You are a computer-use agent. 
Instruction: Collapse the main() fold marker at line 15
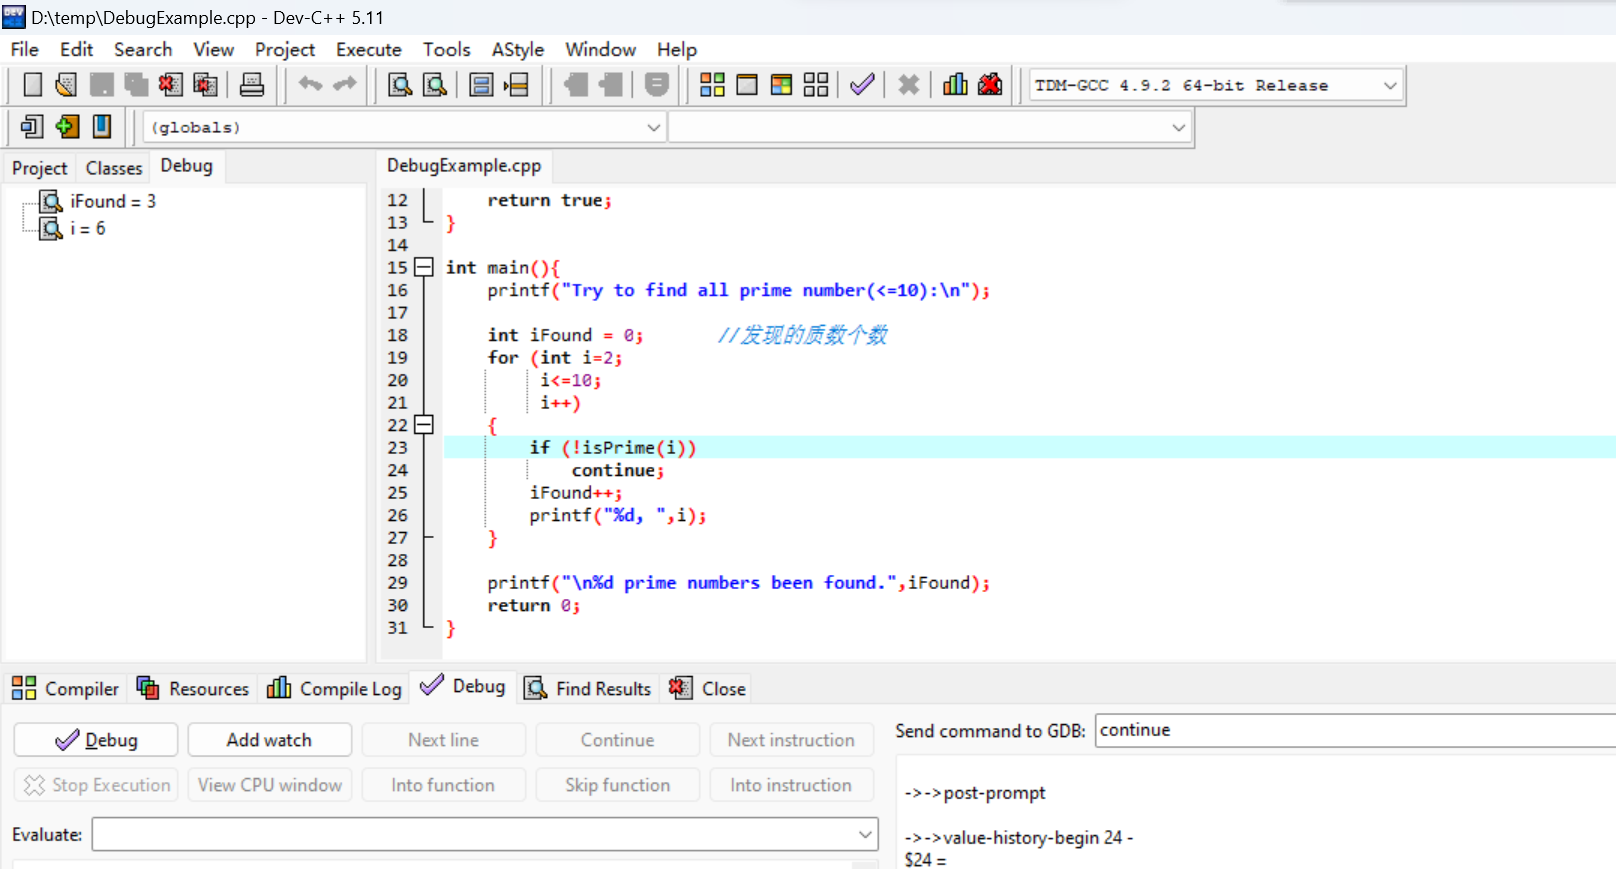pyautogui.click(x=424, y=267)
